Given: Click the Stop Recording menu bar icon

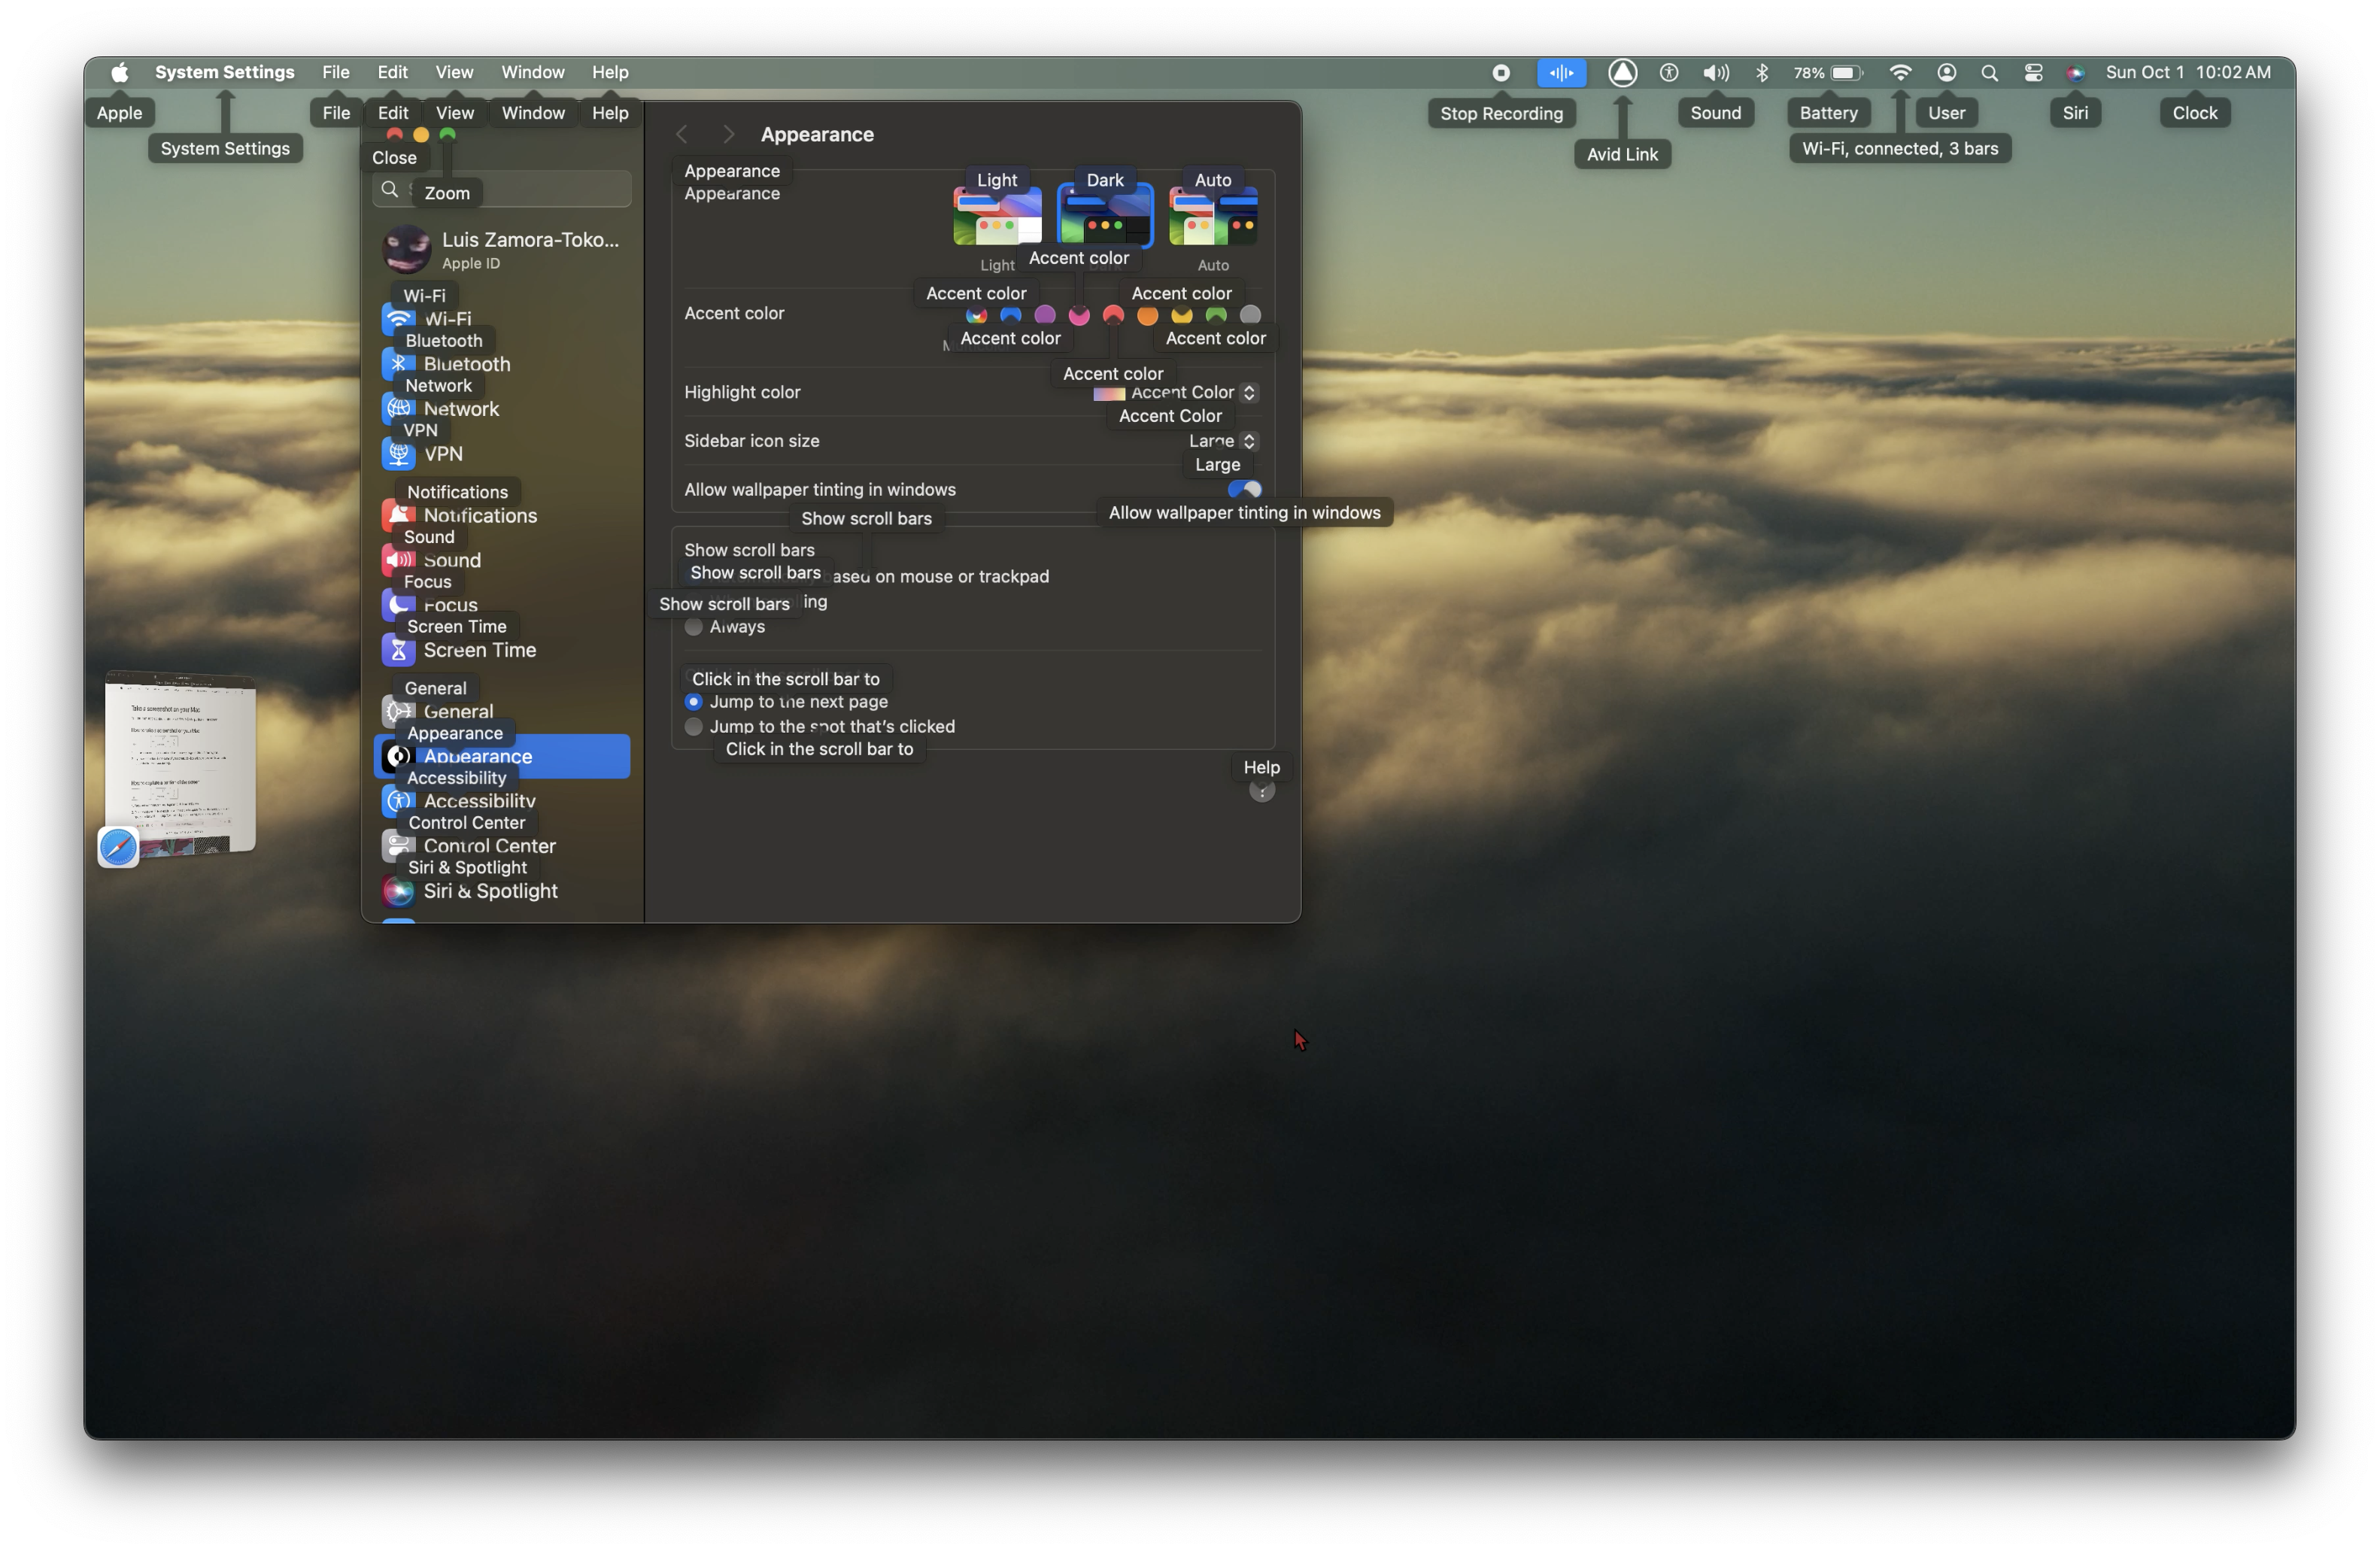Looking at the screenshot, I should (x=1501, y=72).
